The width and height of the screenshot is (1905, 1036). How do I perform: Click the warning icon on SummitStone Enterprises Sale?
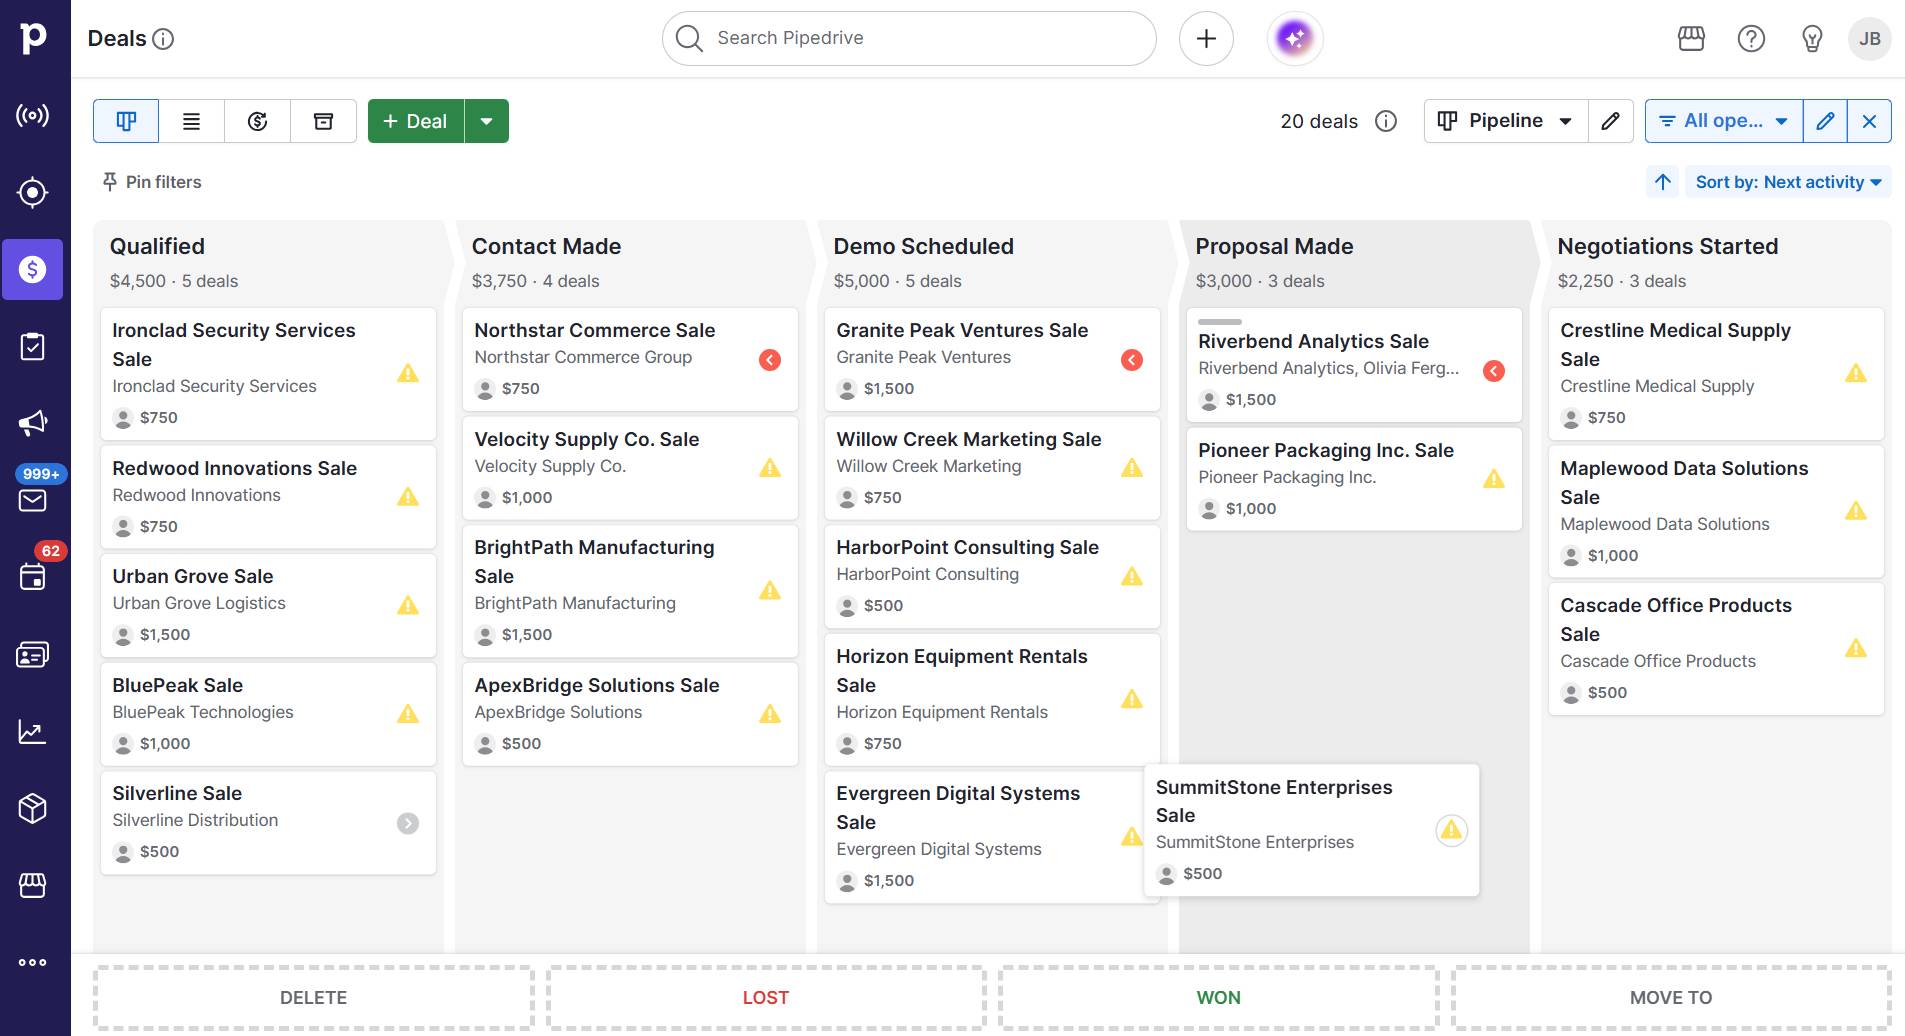pyautogui.click(x=1451, y=830)
